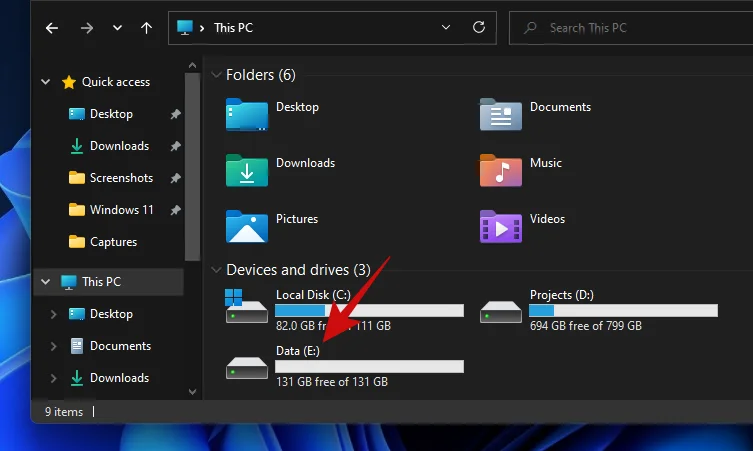Open the recent locations chevron dropdown

point(117,28)
